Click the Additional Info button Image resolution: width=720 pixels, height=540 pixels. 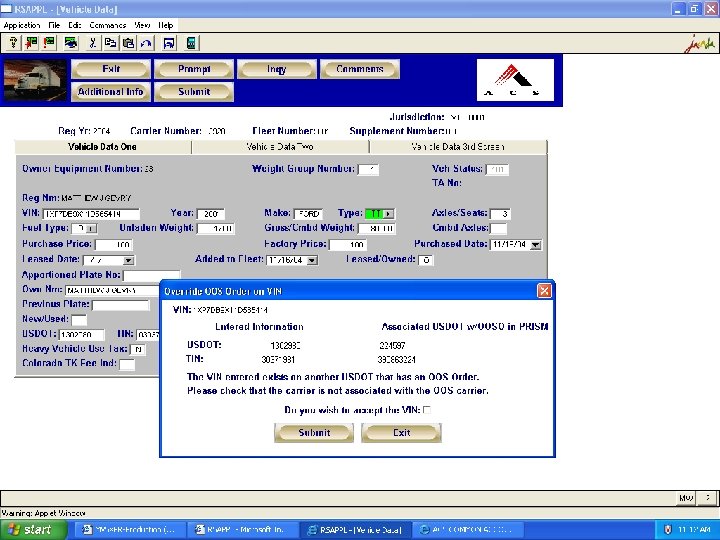[x=111, y=91]
